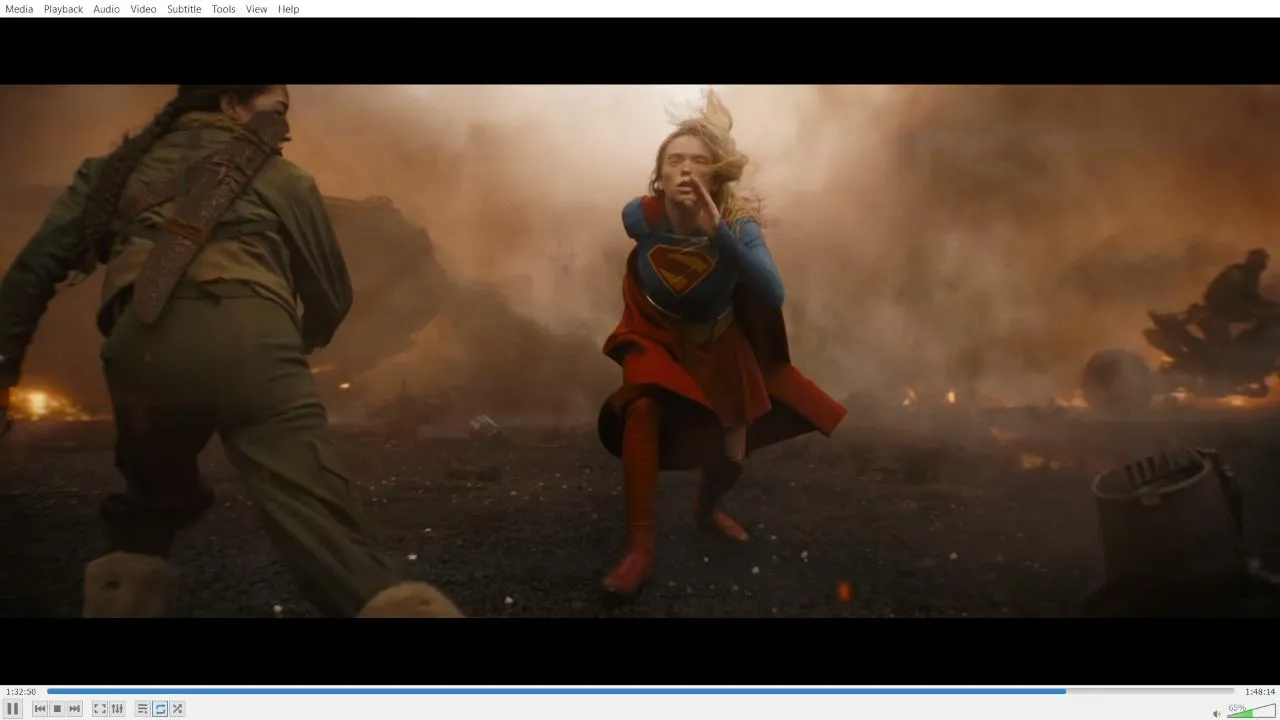Mute the audio using speaker icon

1217,713
